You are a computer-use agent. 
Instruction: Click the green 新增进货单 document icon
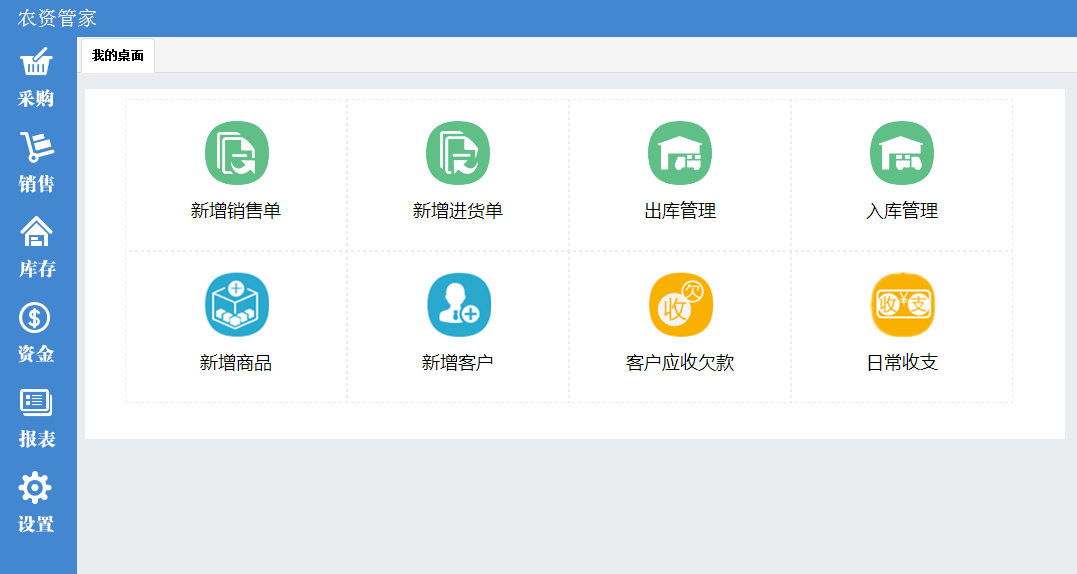[x=458, y=153]
